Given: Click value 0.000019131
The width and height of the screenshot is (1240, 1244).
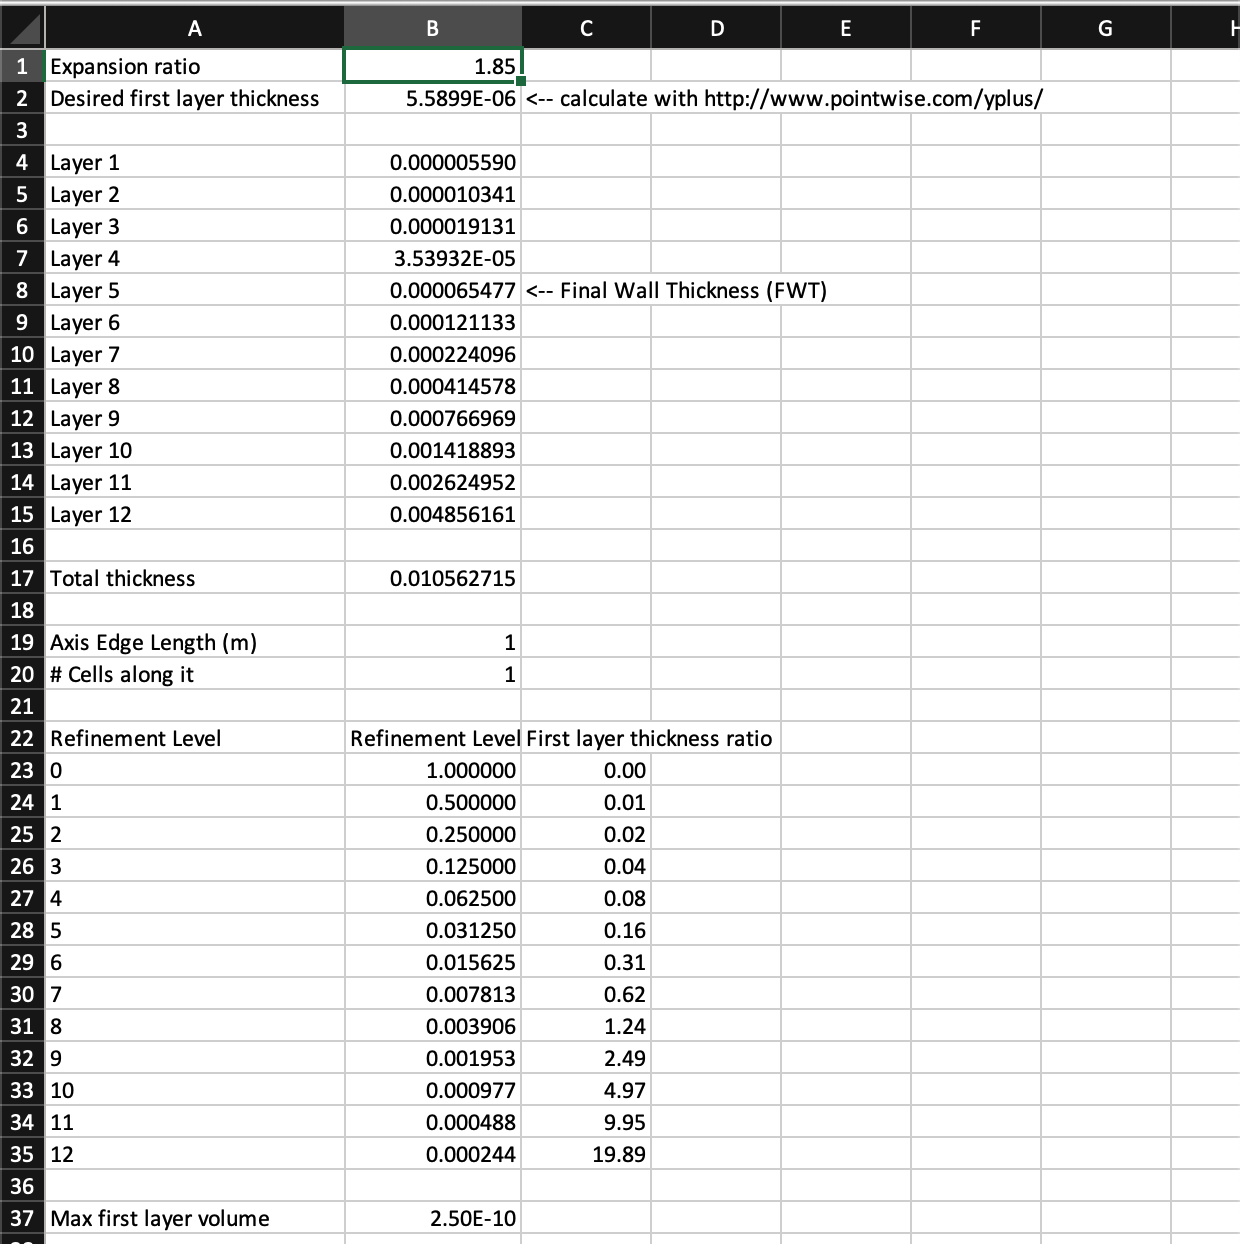Looking at the screenshot, I should coord(433,226).
